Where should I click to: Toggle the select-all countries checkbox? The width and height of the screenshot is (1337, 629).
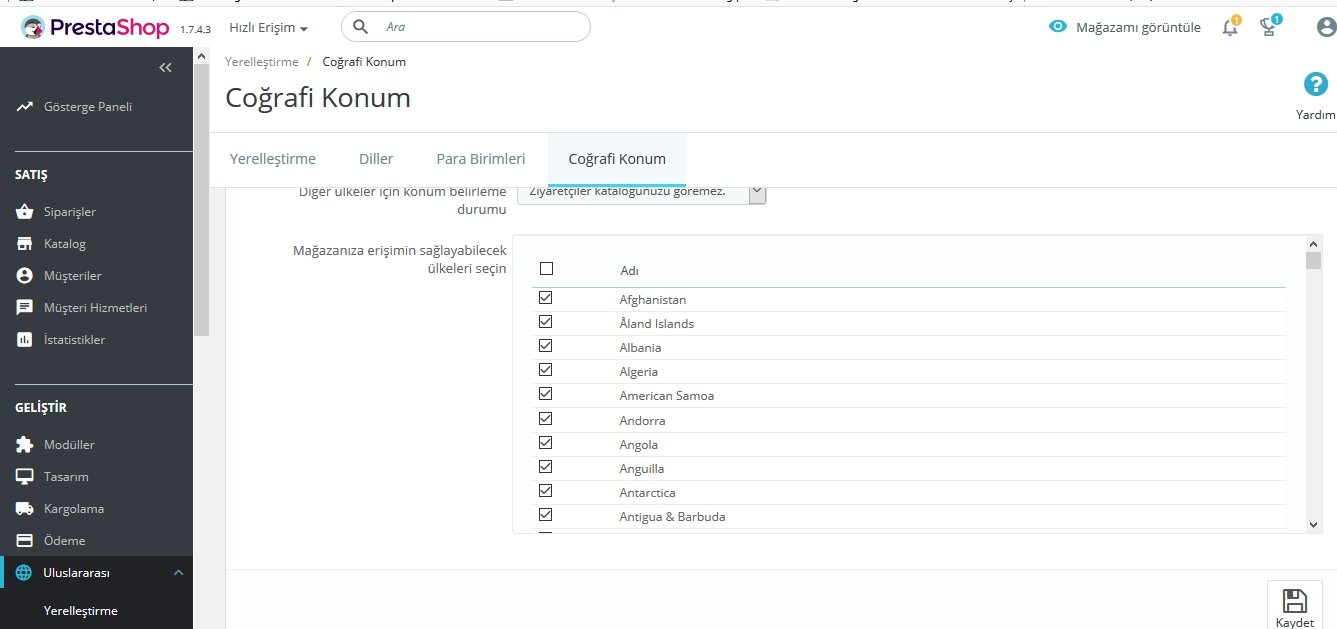[546, 268]
